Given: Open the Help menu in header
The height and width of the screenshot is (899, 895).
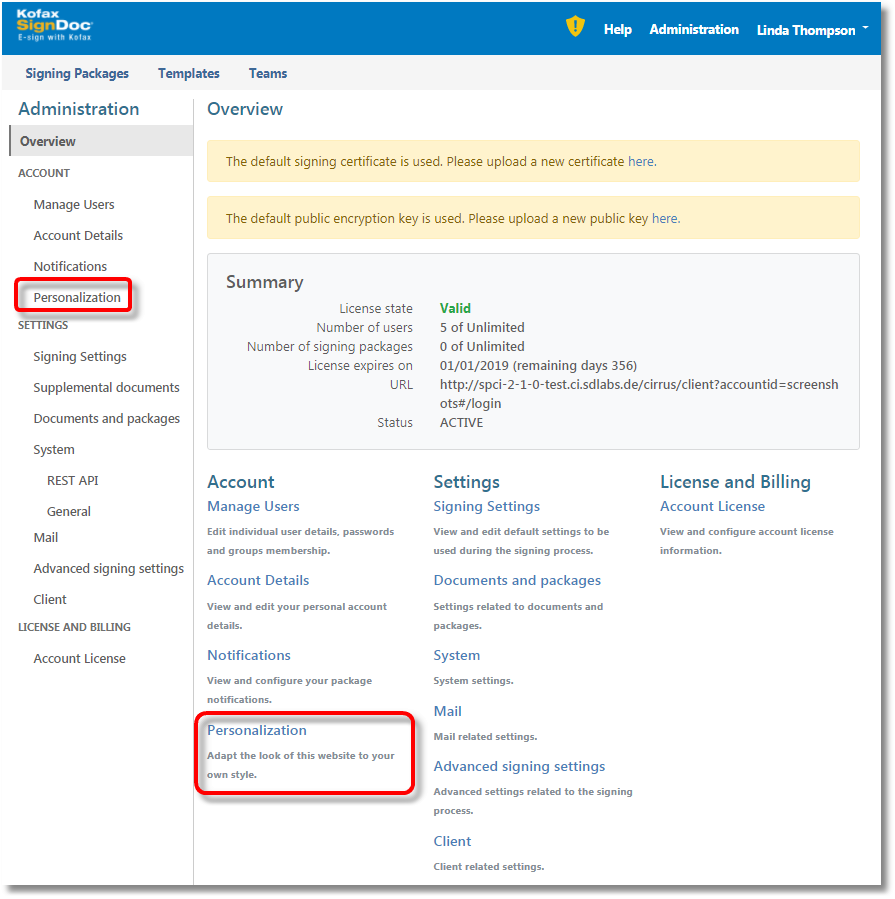Looking at the screenshot, I should click(x=617, y=30).
